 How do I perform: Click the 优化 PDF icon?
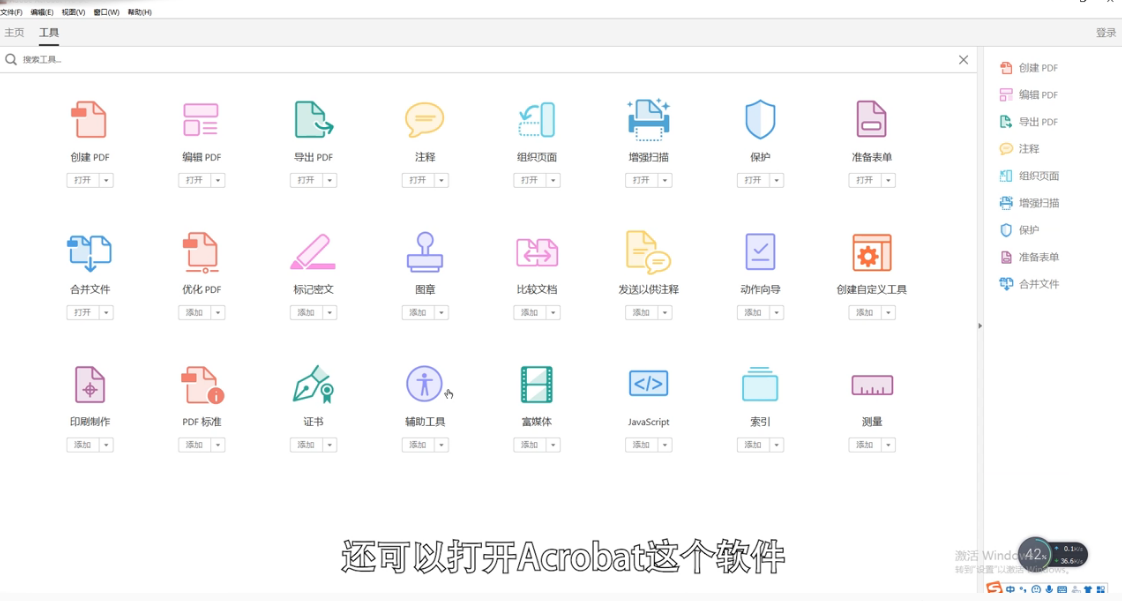pos(201,253)
